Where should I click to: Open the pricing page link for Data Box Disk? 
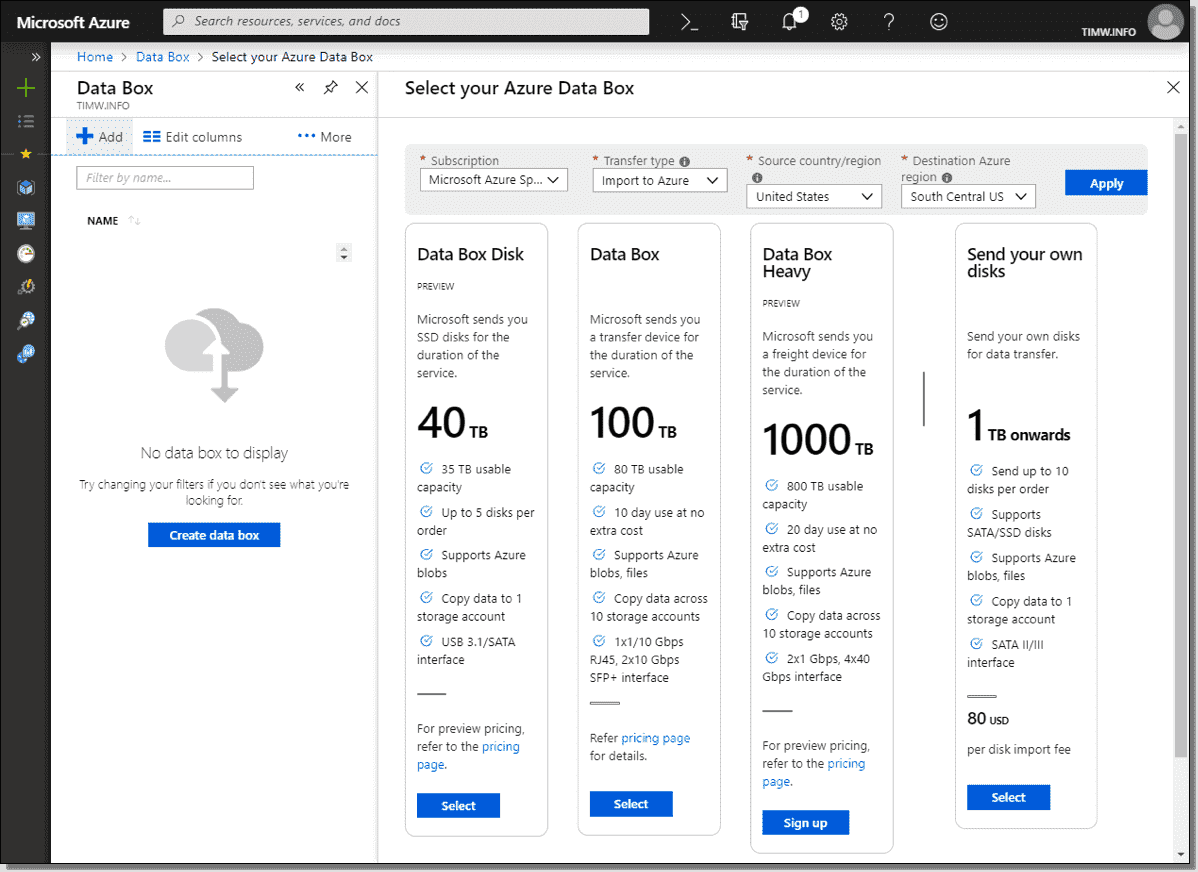[501, 746]
